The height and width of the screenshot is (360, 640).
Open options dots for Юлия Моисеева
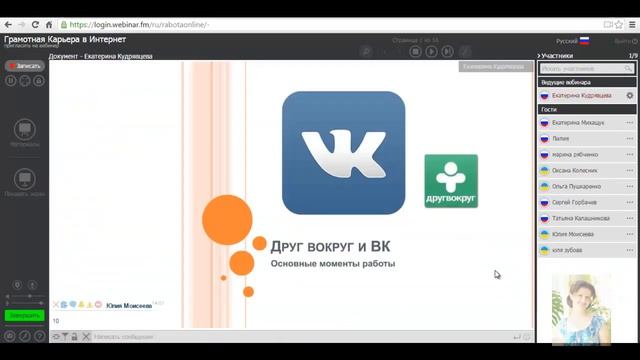tap(630, 234)
